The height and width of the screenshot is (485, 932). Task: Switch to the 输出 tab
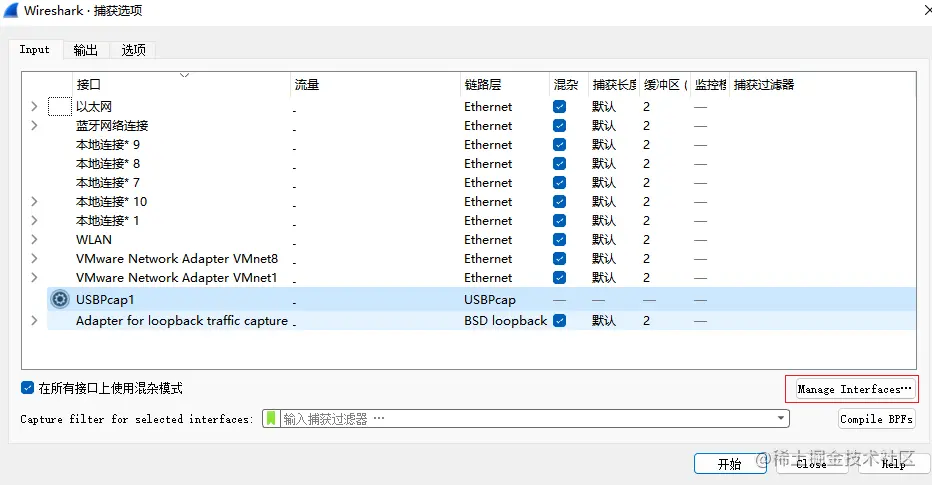(x=86, y=50)
